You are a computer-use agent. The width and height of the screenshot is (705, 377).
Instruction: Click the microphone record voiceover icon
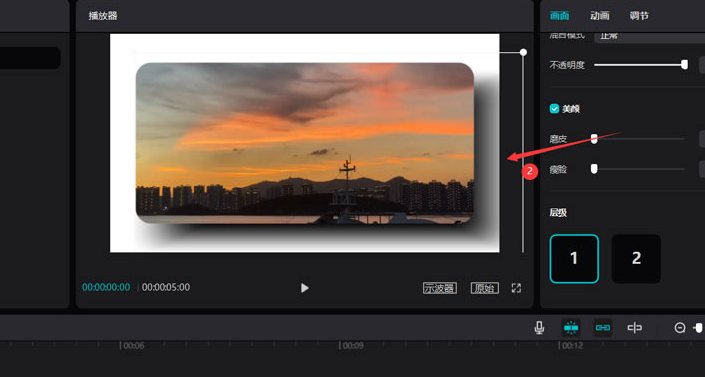click(539, 328)
